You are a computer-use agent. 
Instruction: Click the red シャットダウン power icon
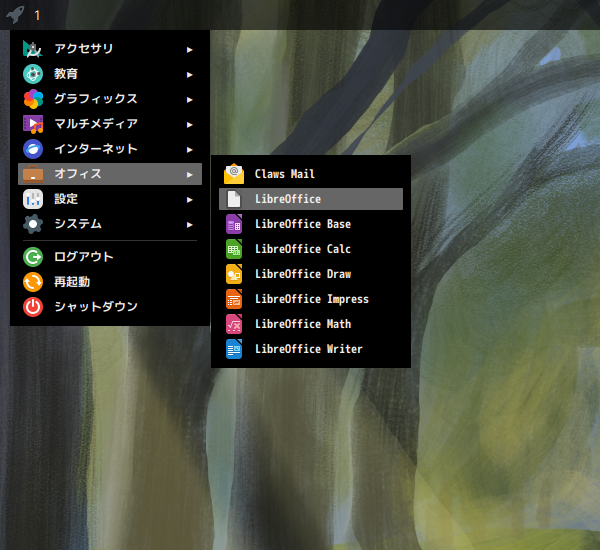point(33,307)
